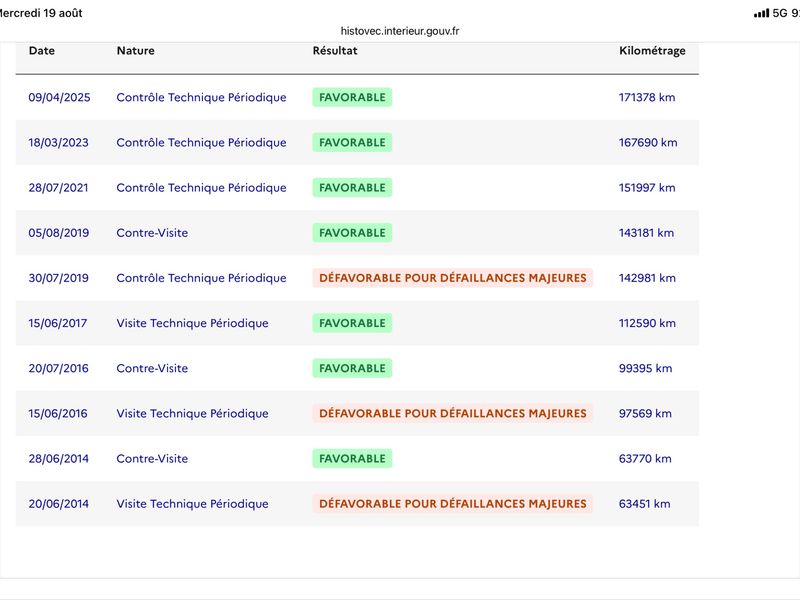The height and width of the screenshot is (600, 800).
Task: Tap the Mercredi 19 août status bar date
Action: coord(41,13)
